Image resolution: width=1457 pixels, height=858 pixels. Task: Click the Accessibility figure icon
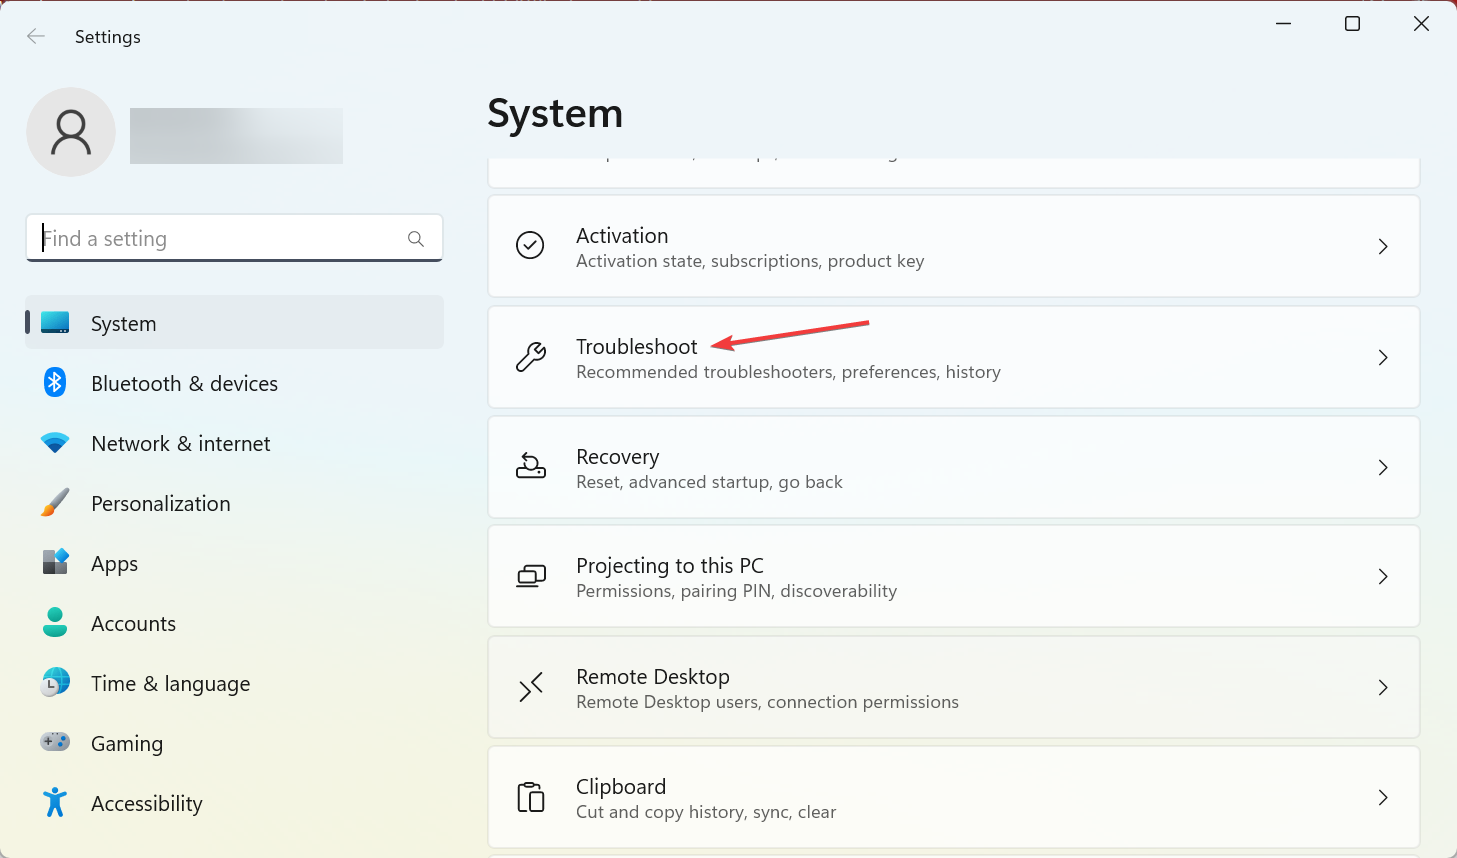coord(55,802)
